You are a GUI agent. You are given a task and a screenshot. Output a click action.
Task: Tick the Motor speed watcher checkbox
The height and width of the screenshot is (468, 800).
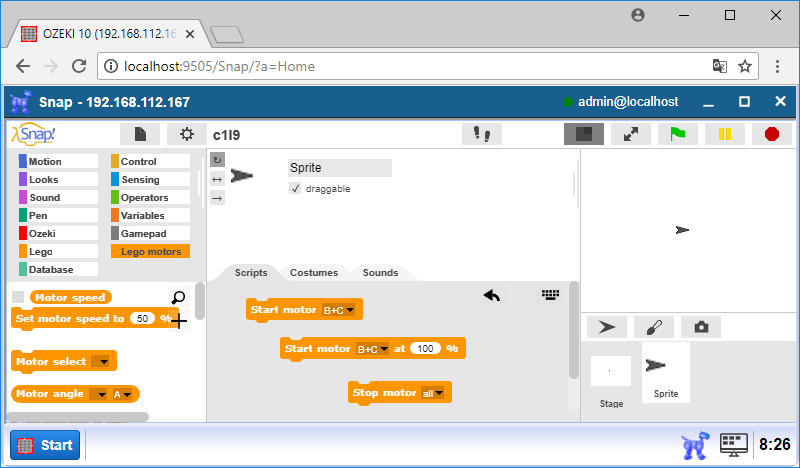(18, 297)
